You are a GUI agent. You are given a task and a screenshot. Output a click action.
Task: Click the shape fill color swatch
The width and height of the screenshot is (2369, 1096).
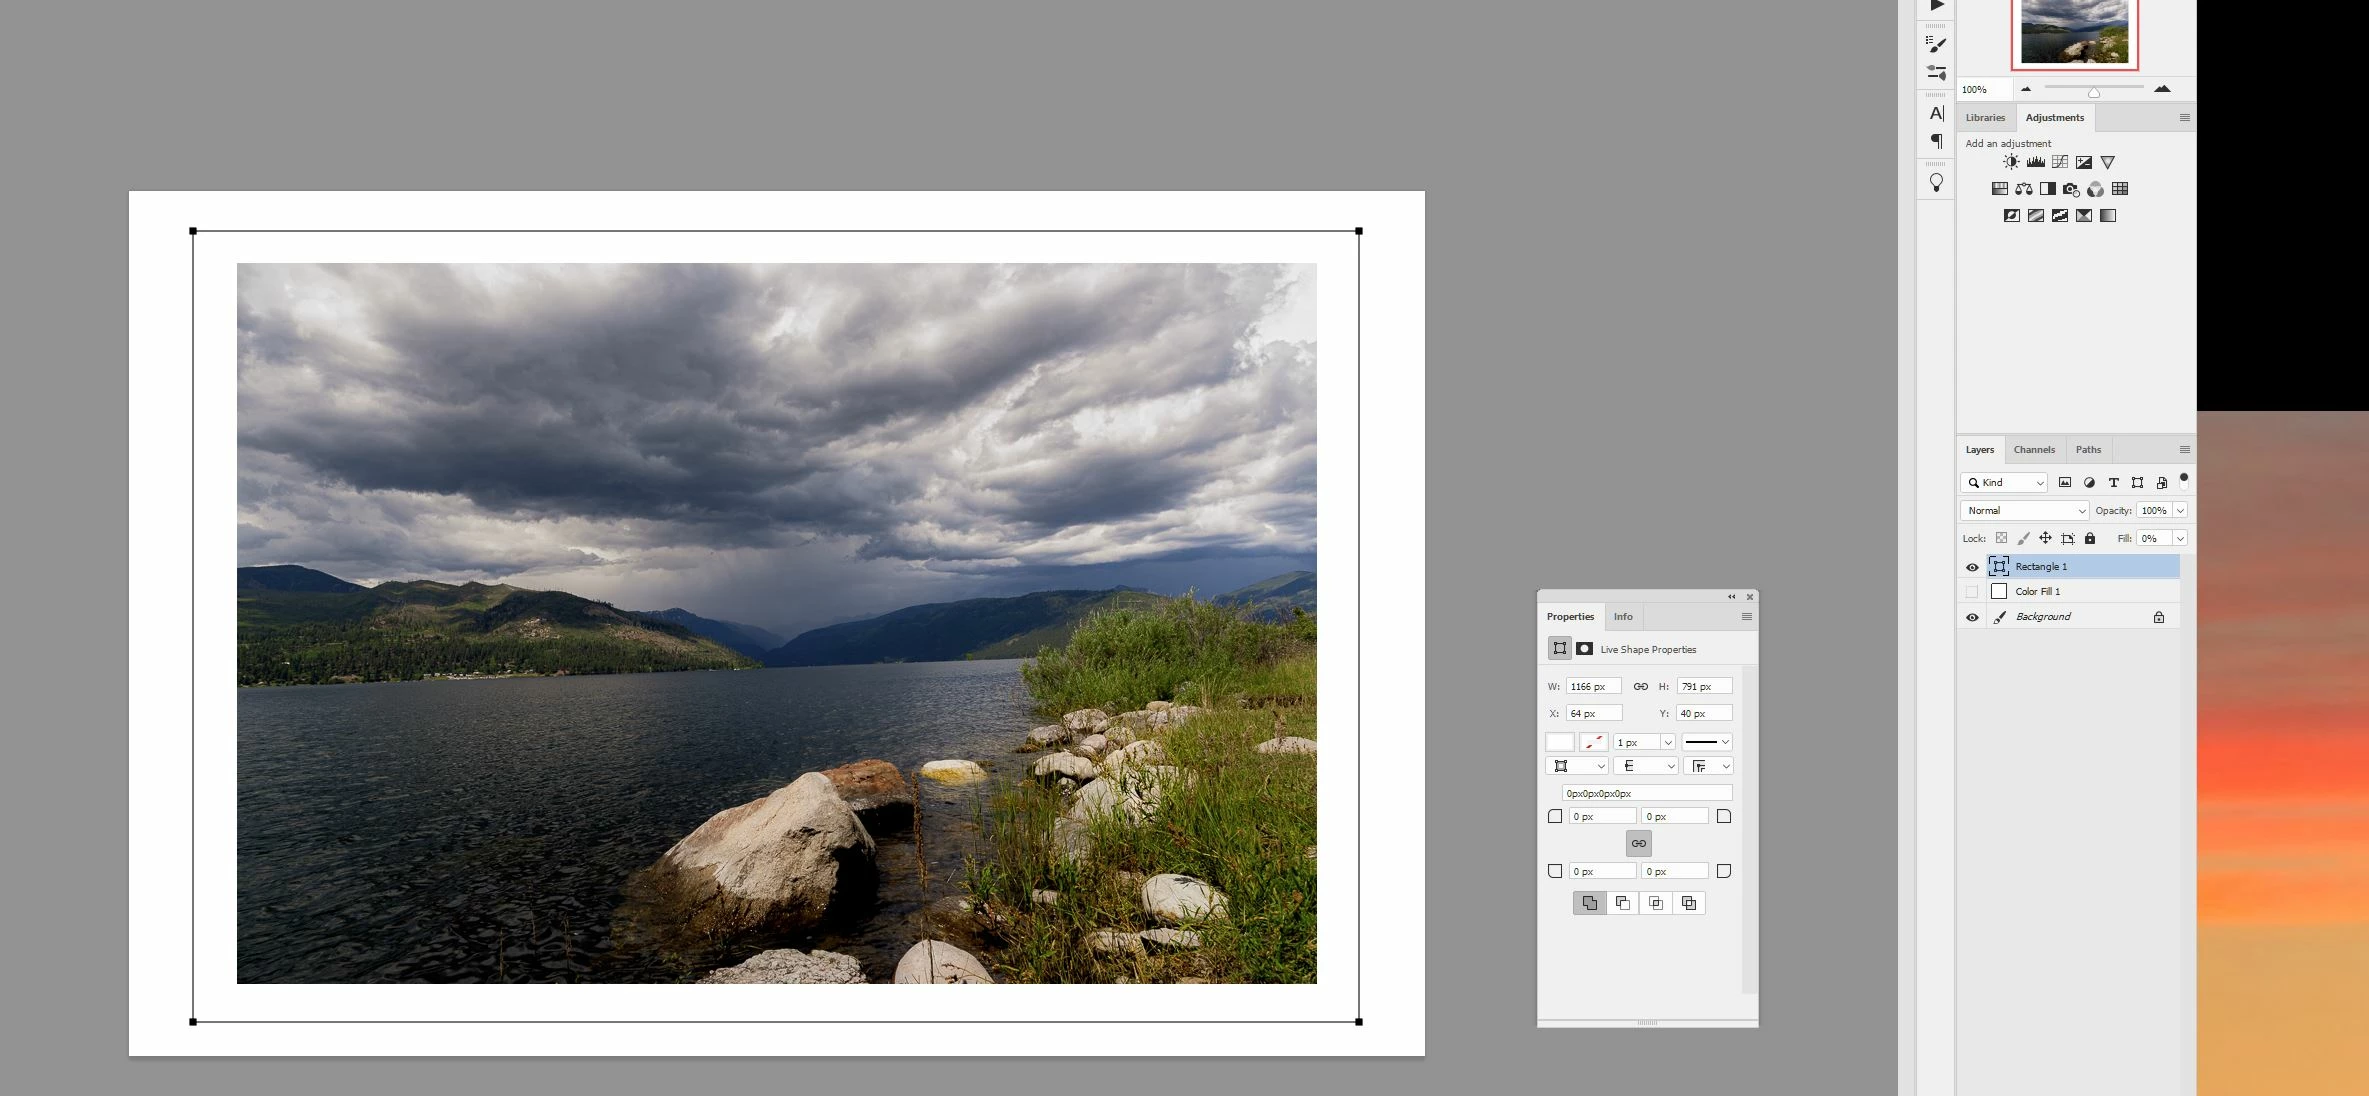pos(1559,742)
